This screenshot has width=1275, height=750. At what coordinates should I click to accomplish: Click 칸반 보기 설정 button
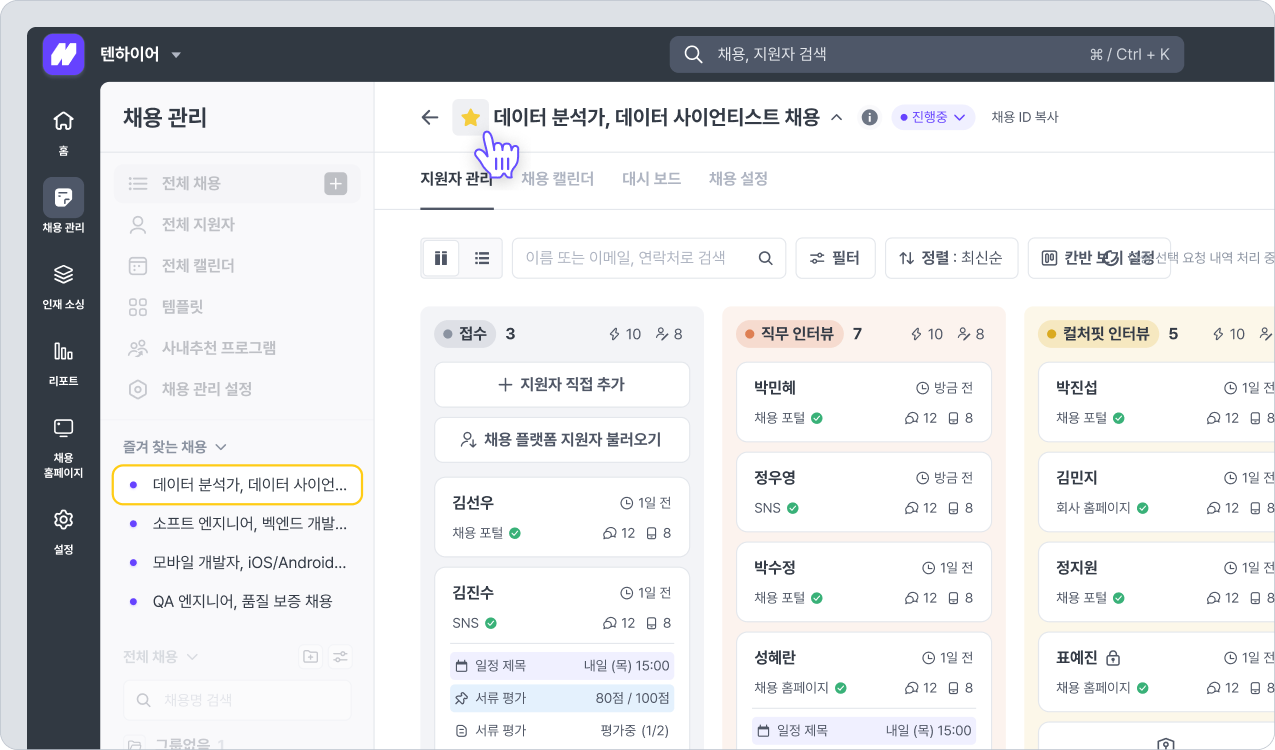click(x=1098, y=258)
